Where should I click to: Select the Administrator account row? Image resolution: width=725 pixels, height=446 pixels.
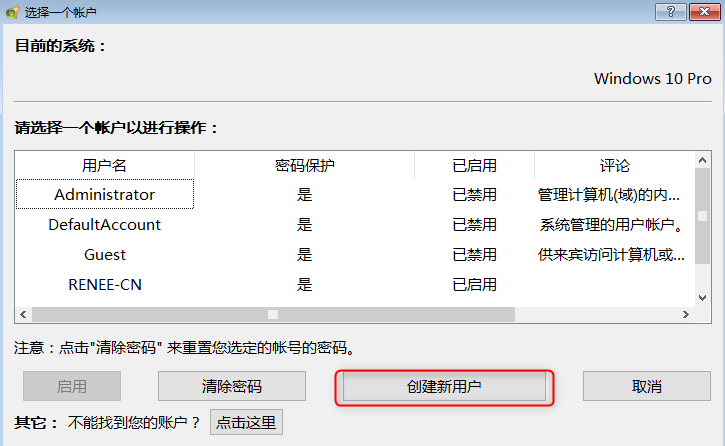[105, 195]
